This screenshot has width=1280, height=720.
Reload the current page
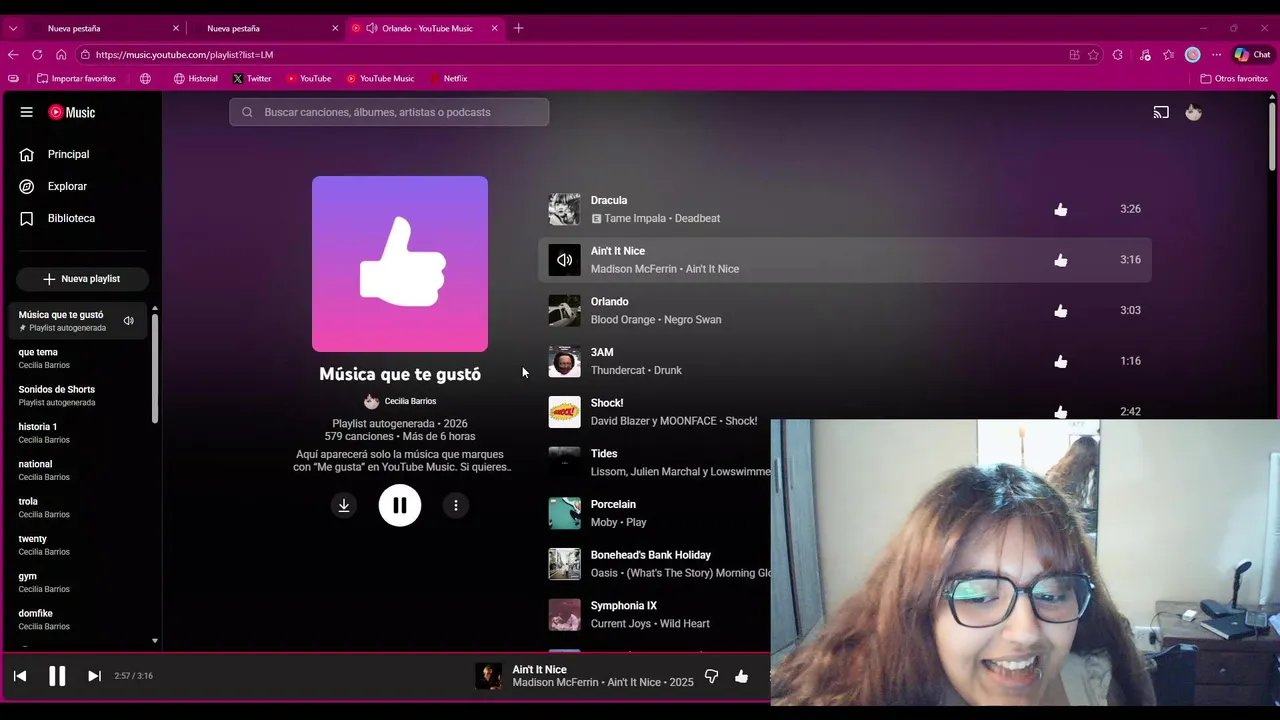37,55
